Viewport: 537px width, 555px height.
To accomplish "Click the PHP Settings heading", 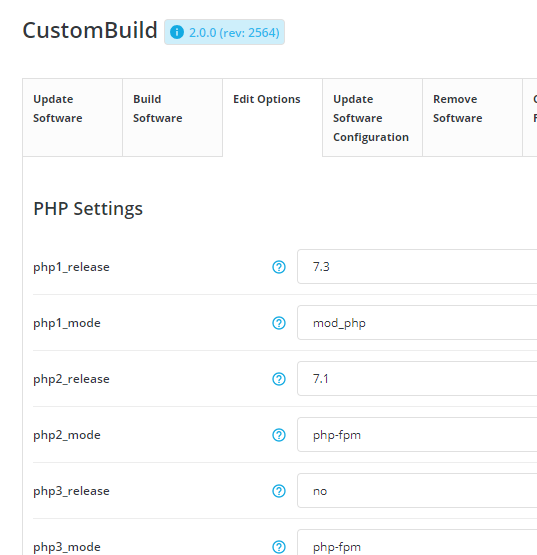I will click(x=88, y=208).
